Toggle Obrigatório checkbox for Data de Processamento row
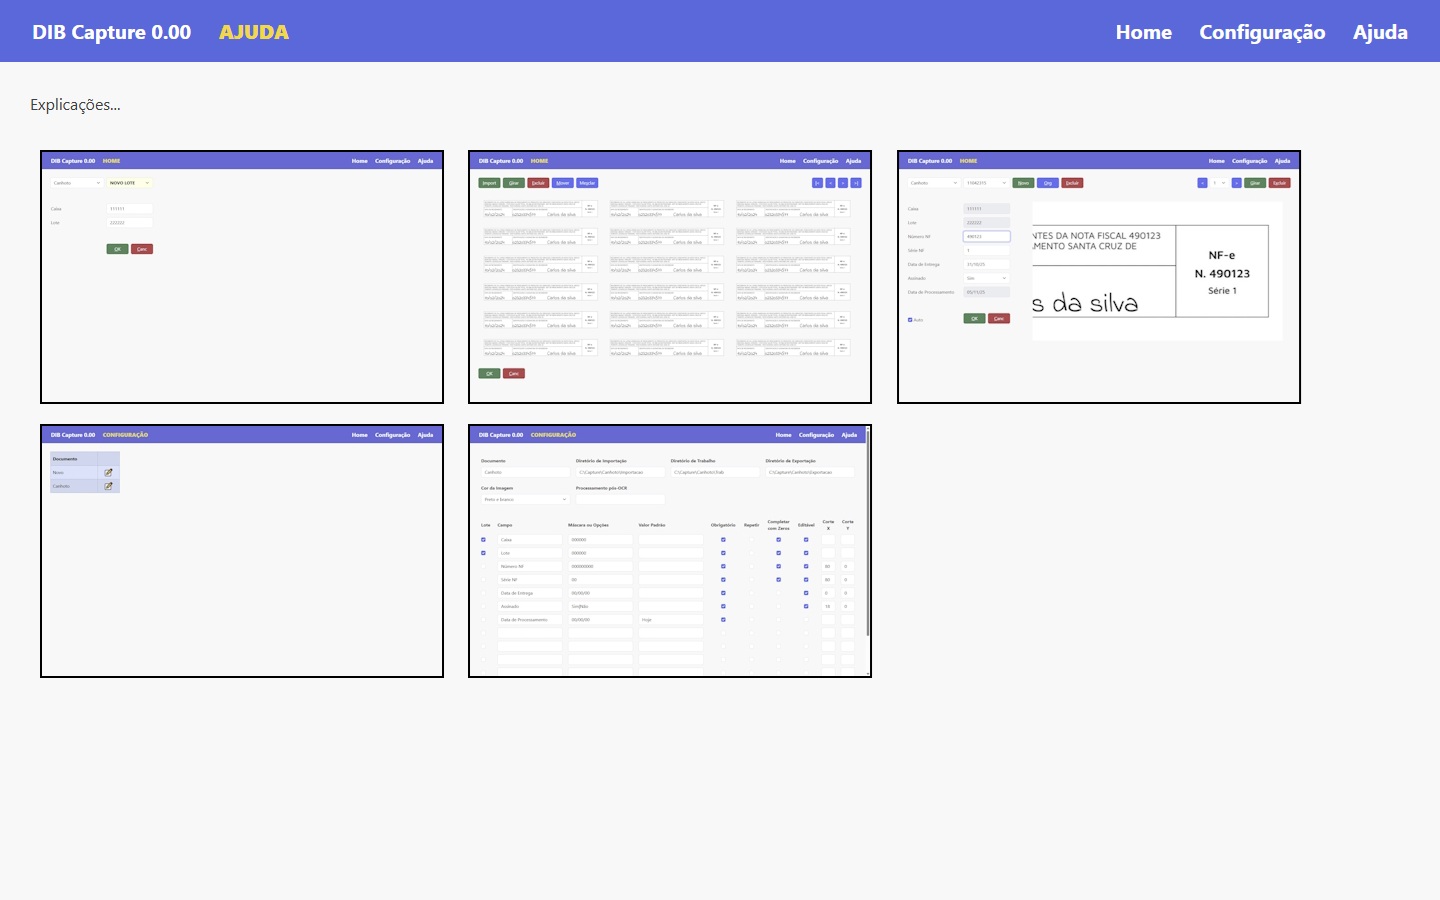This screenshot has height=900, width=1440. click(723, 620)
